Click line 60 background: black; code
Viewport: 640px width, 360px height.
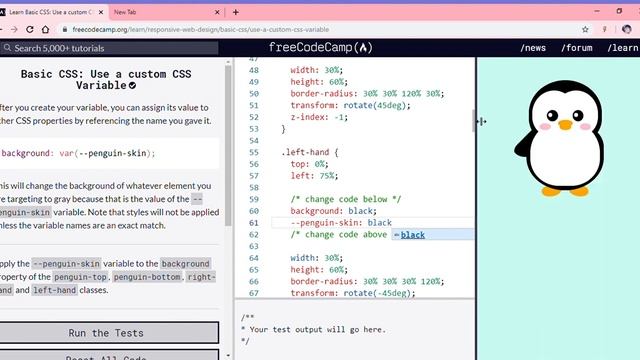333,211
